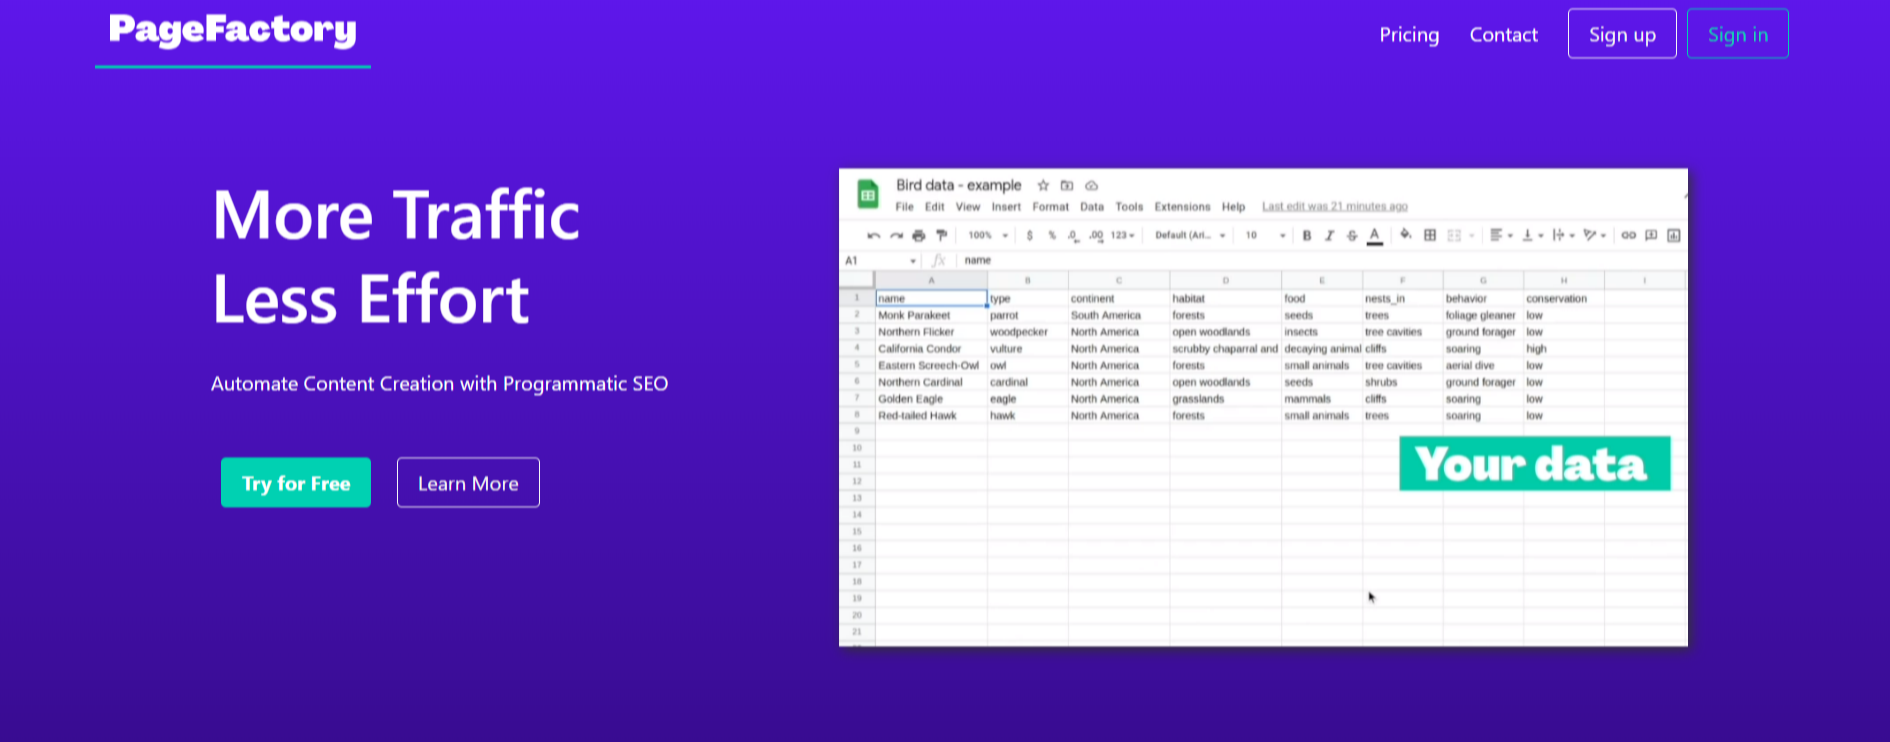Click the Borders grid icon
Screen dimensions: 1890x742
(1430, 235)
